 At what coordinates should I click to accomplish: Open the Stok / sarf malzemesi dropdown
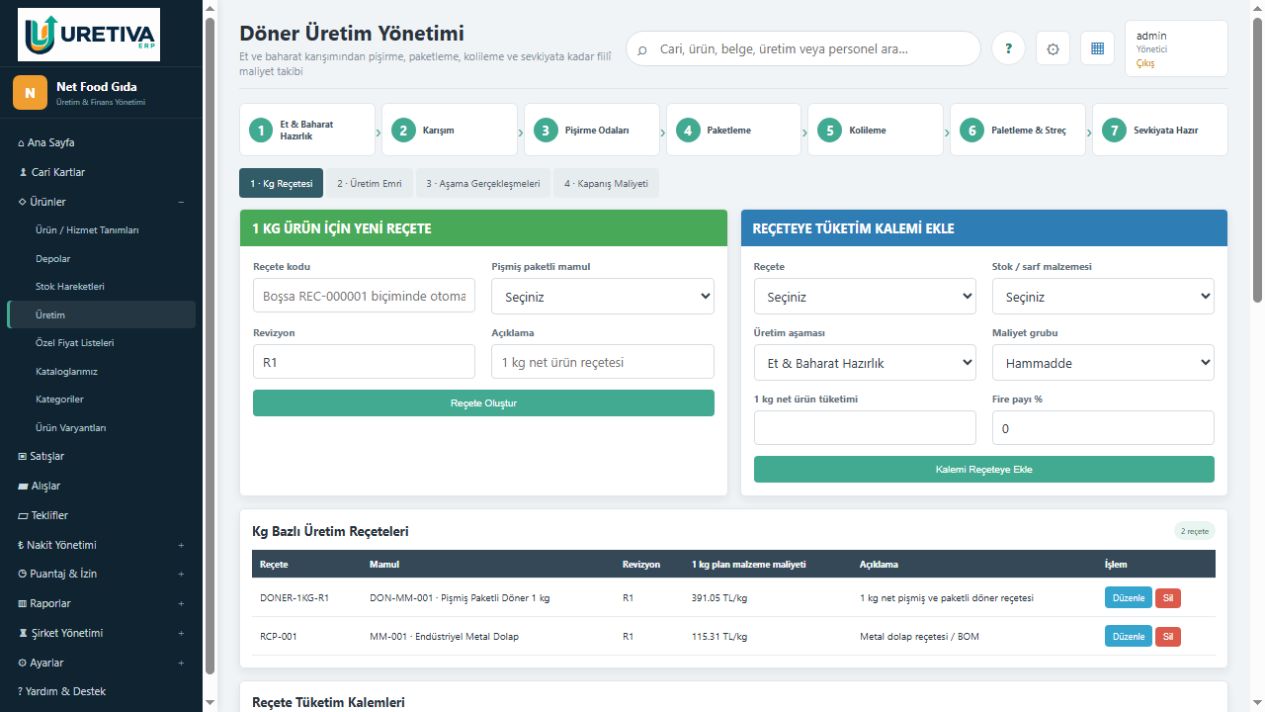coord(1103,296)
